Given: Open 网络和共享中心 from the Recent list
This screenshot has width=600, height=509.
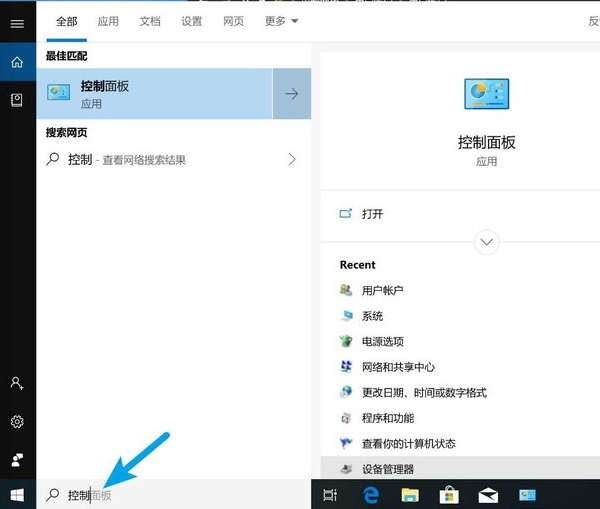Looking at the screenshot, I should (x=398, y=367).
